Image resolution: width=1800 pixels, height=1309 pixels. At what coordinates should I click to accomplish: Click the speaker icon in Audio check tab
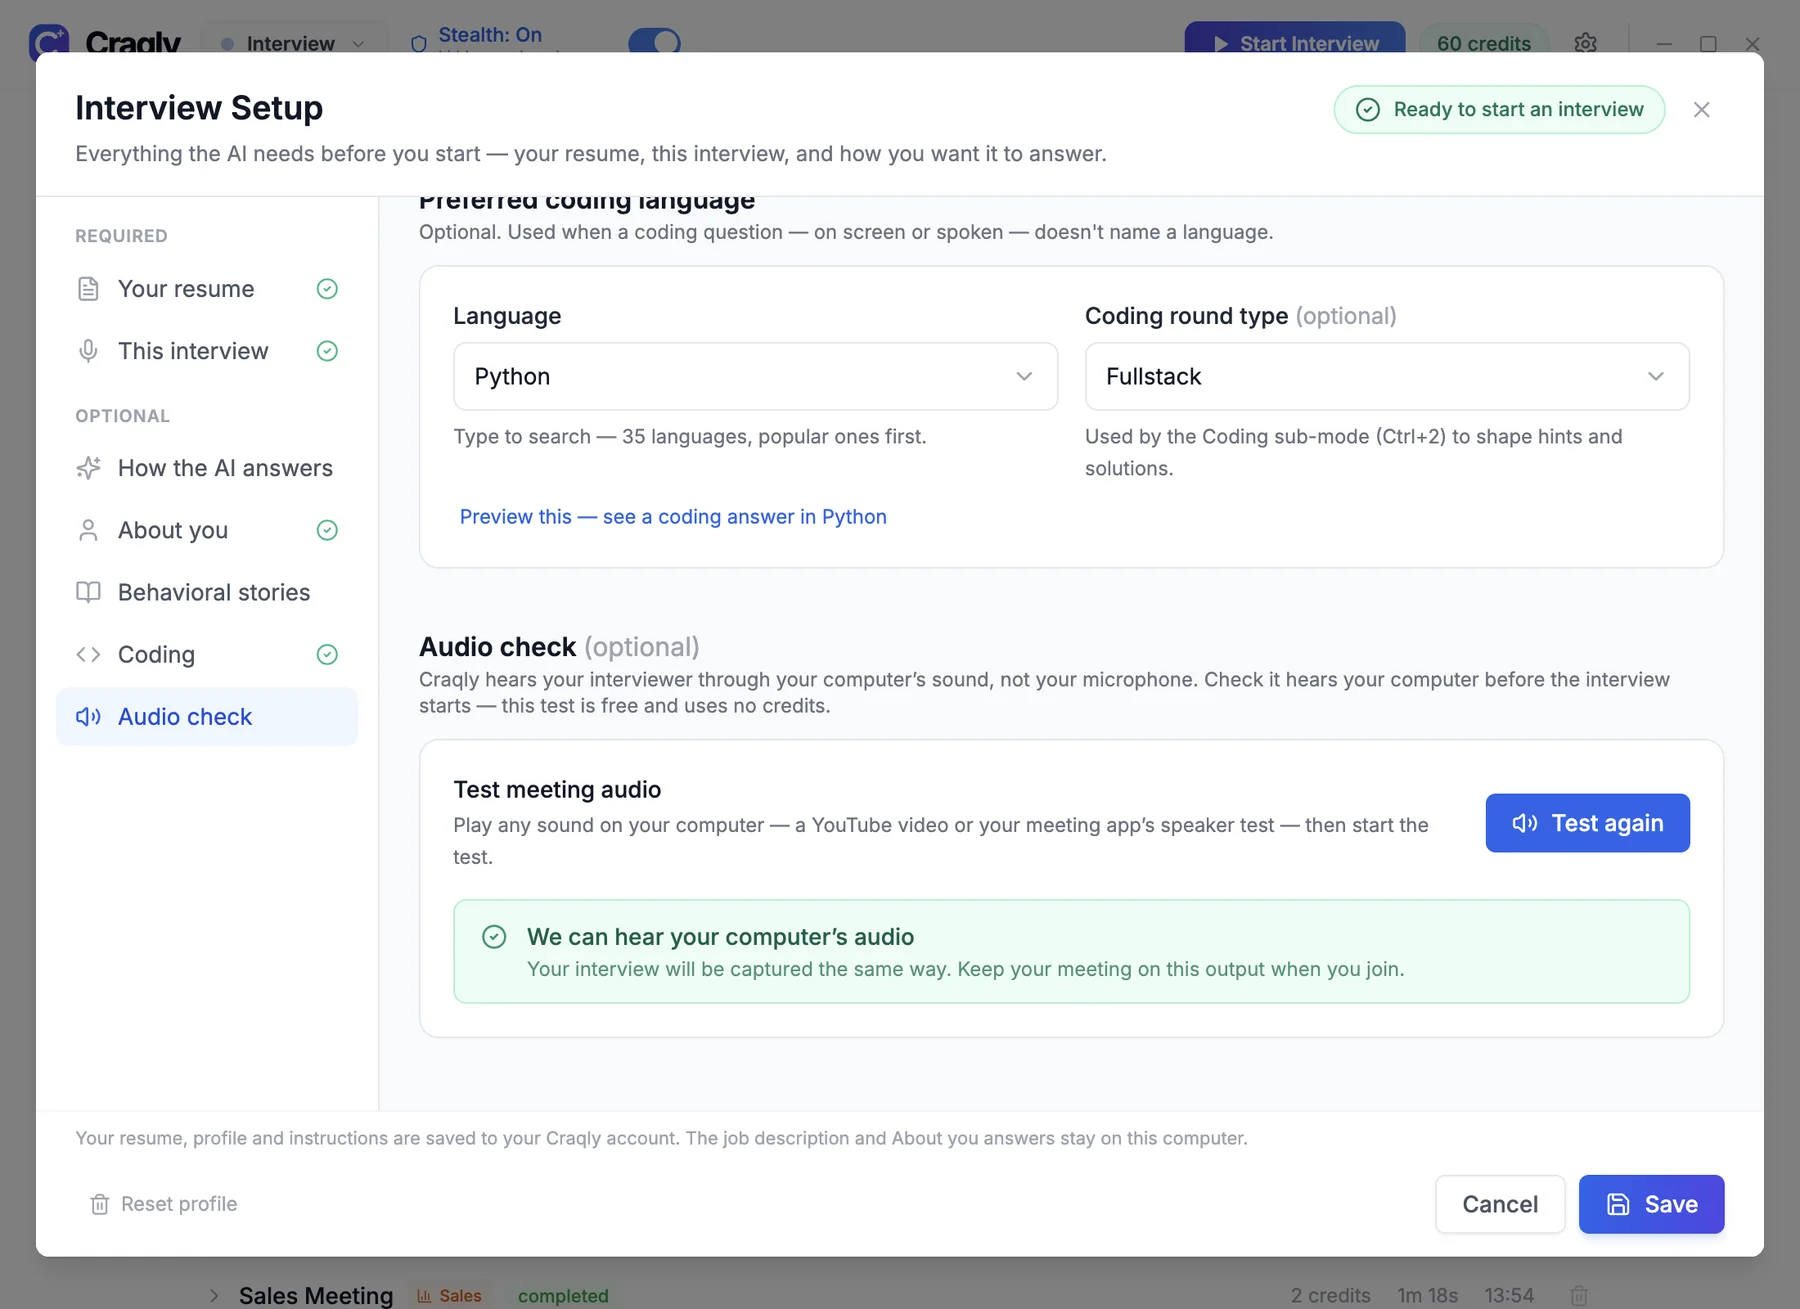coord(88,716)
